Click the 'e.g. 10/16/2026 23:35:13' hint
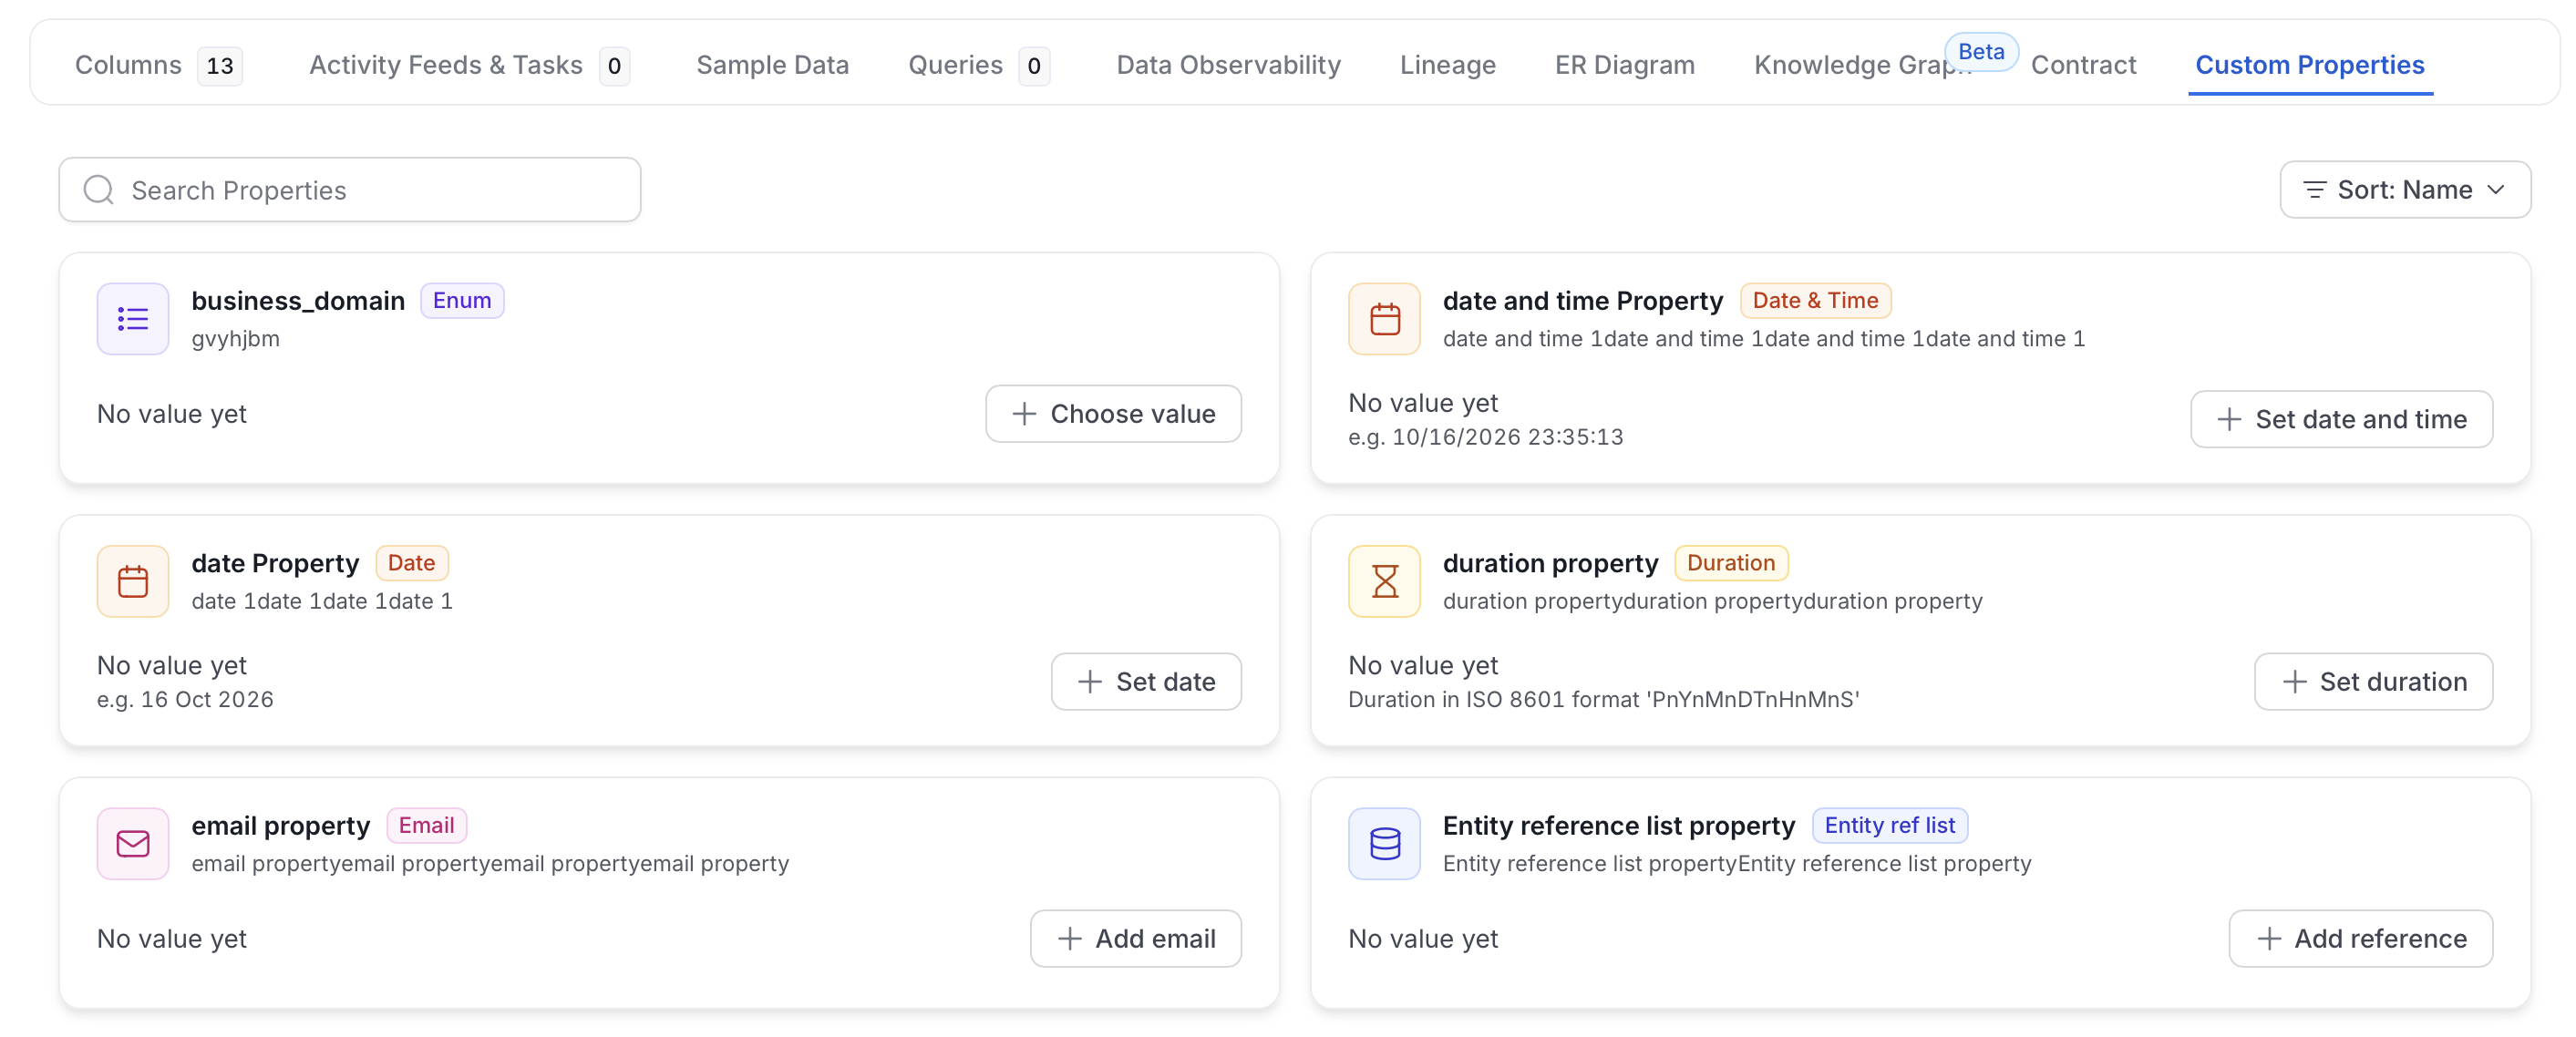2576x1037 pixels. tap(1485, 437)
